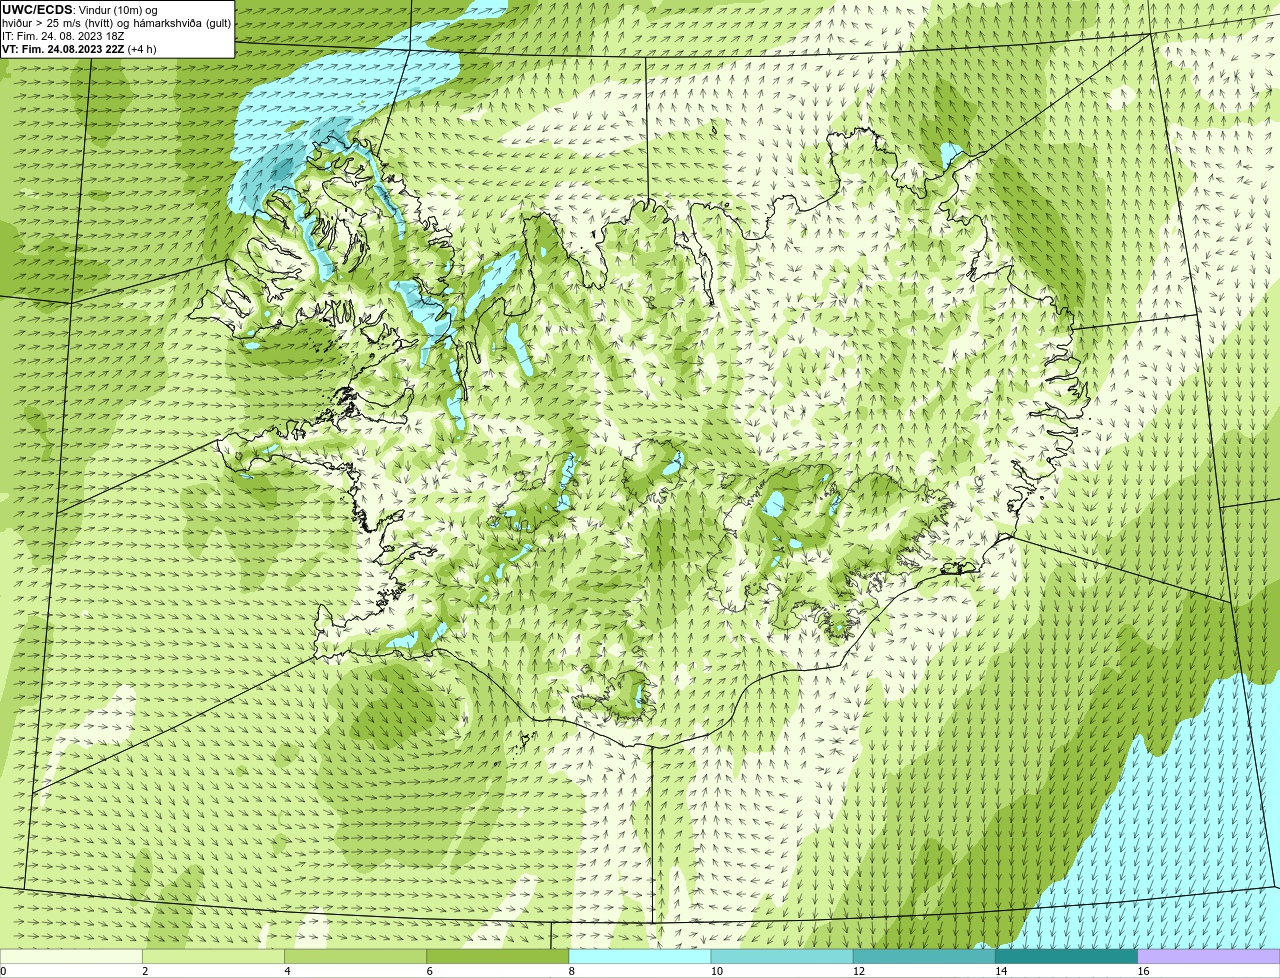Click the aqua 10–12 legend swatch

click(782, 956)
